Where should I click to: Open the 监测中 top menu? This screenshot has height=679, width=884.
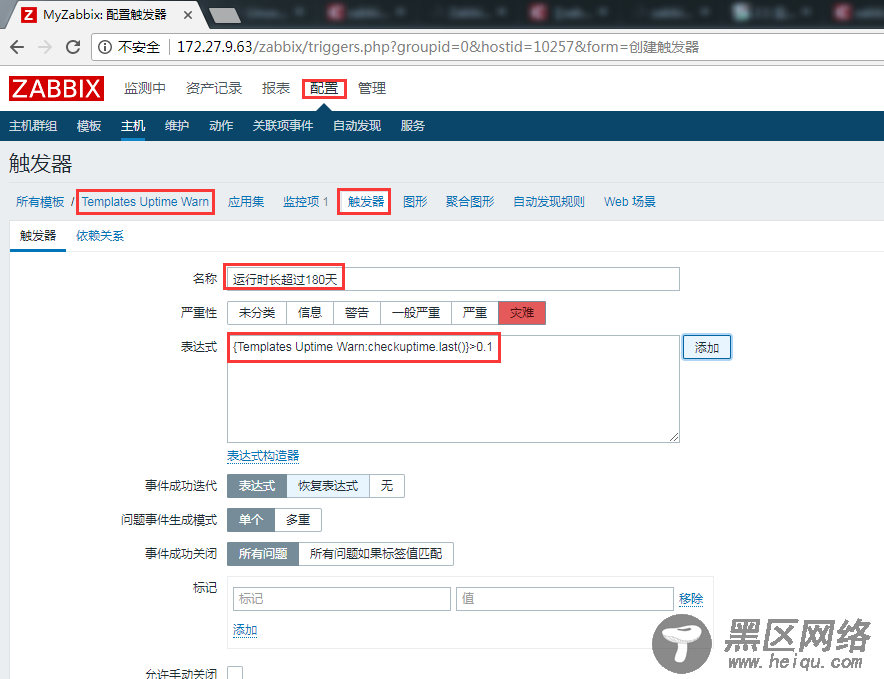pos(145,89)
